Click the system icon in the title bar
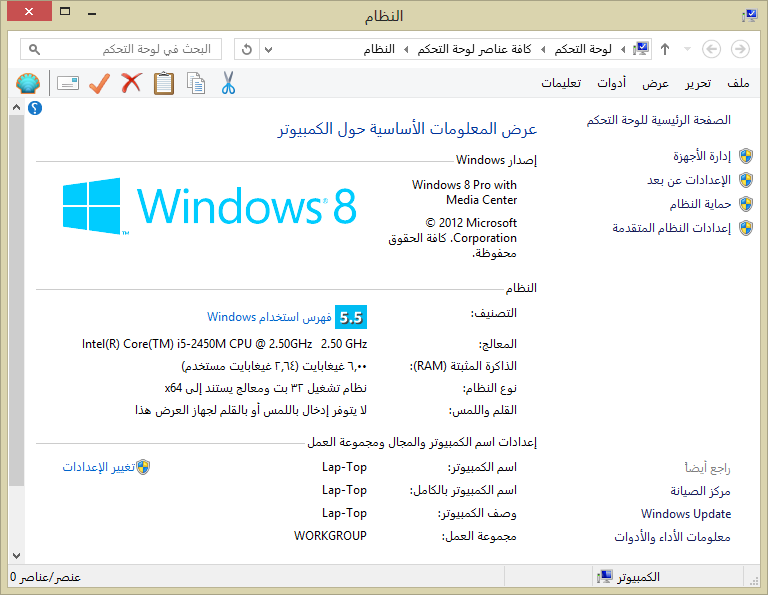 pos(749,16)
